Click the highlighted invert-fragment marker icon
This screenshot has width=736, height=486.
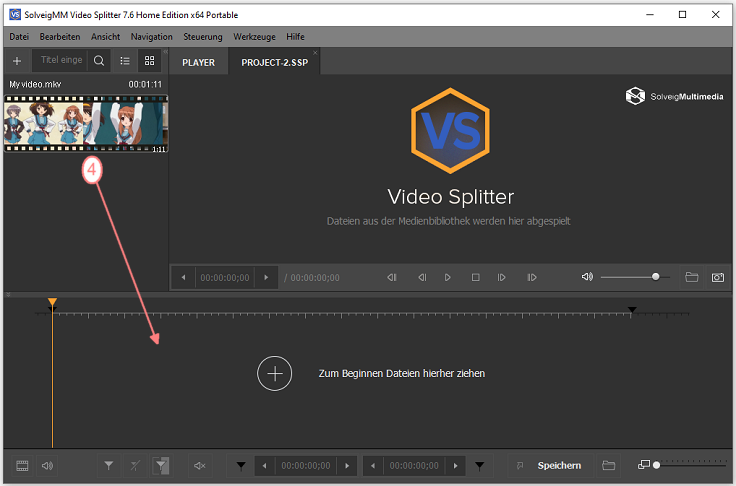(x=161, y=465)
